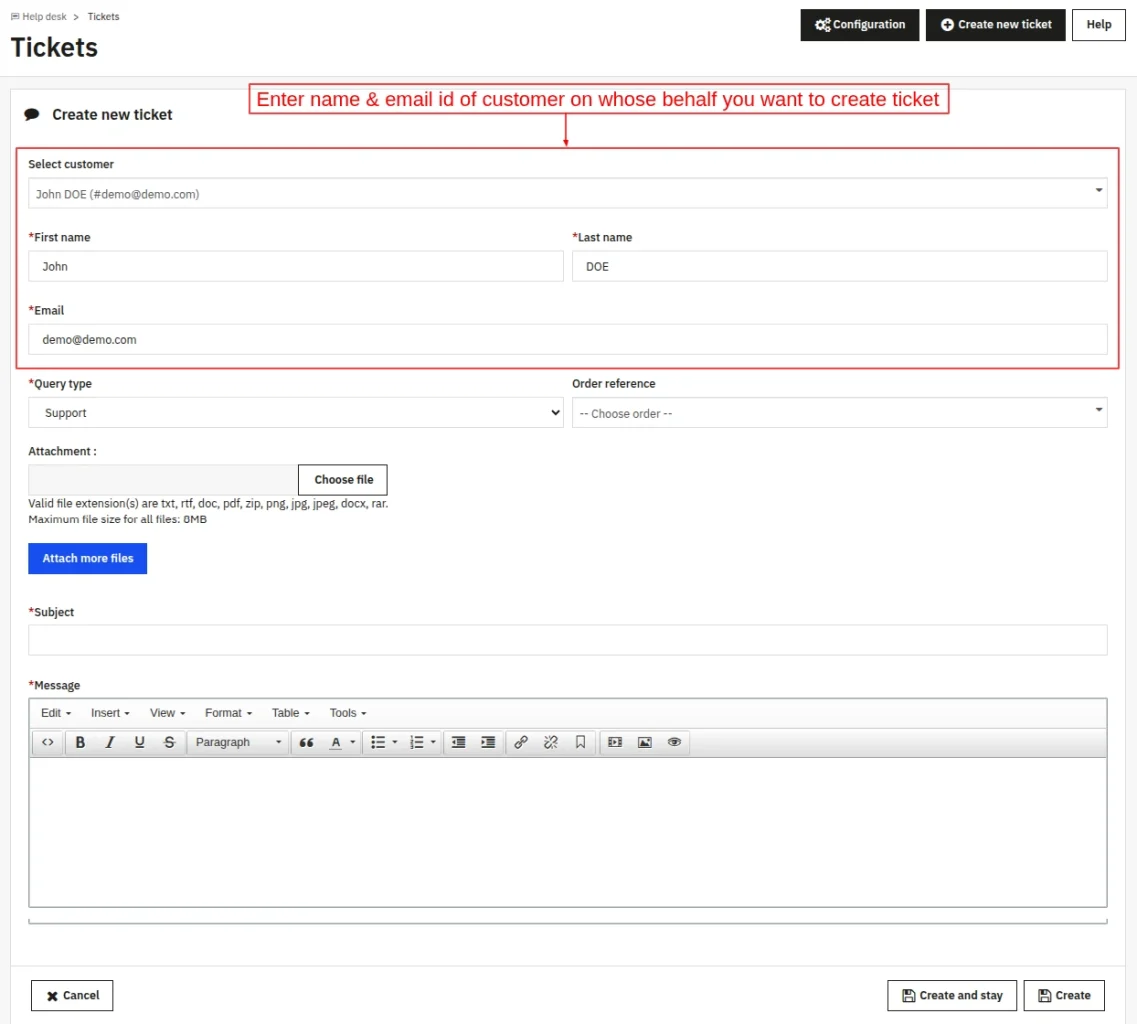Click the Underline icon in editor toolbar

pos(139,742)
